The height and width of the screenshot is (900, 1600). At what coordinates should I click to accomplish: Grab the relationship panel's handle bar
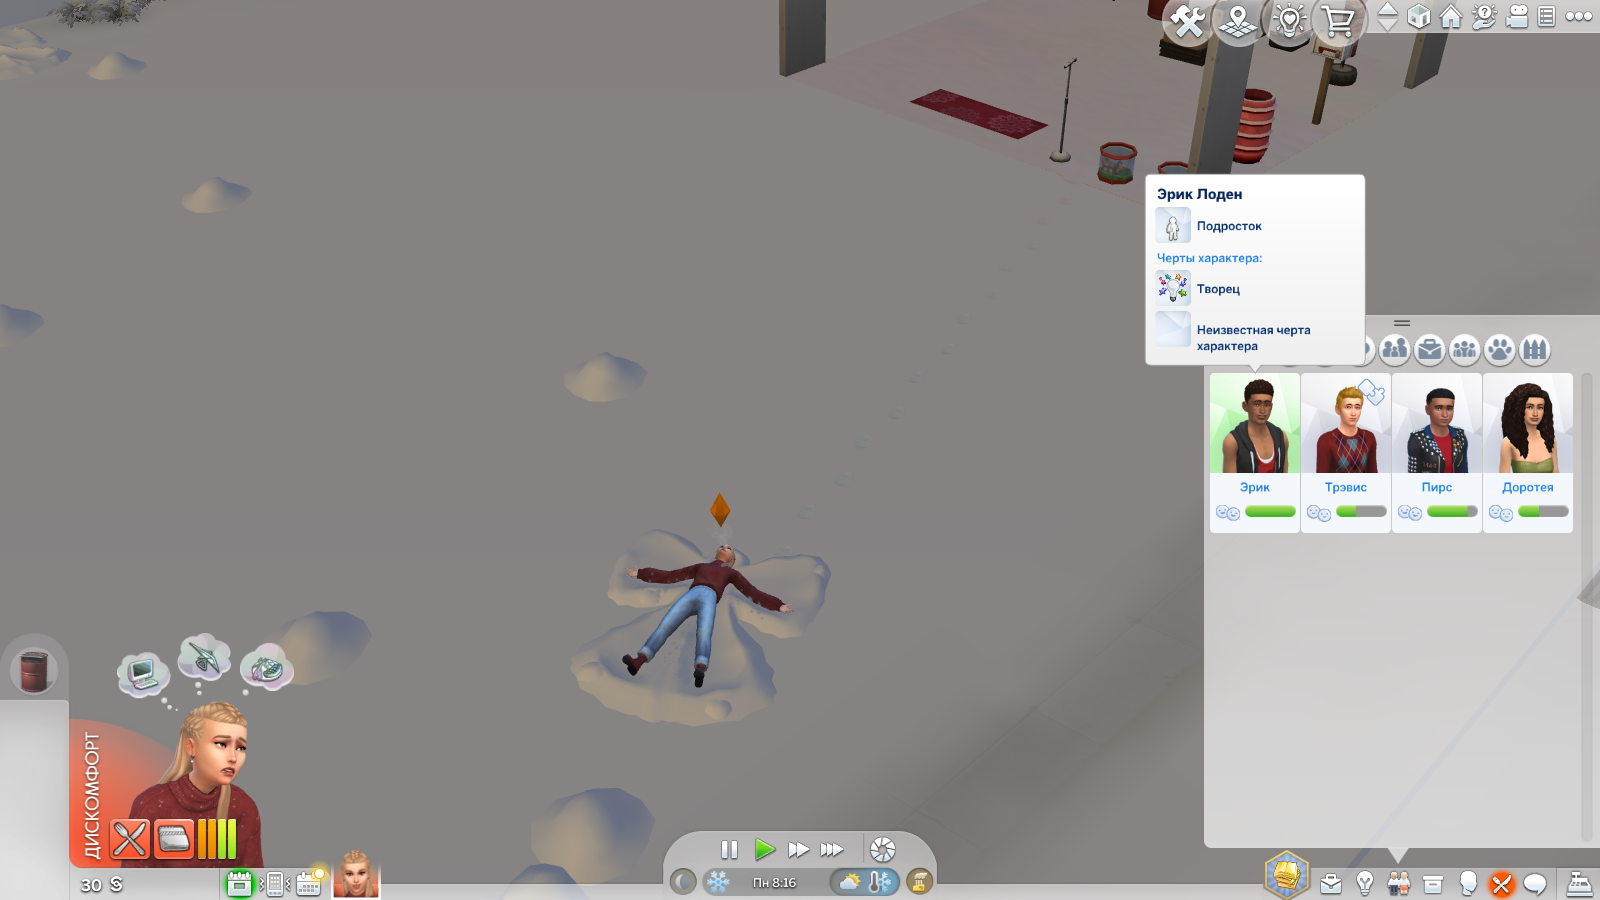point(1402,323)
